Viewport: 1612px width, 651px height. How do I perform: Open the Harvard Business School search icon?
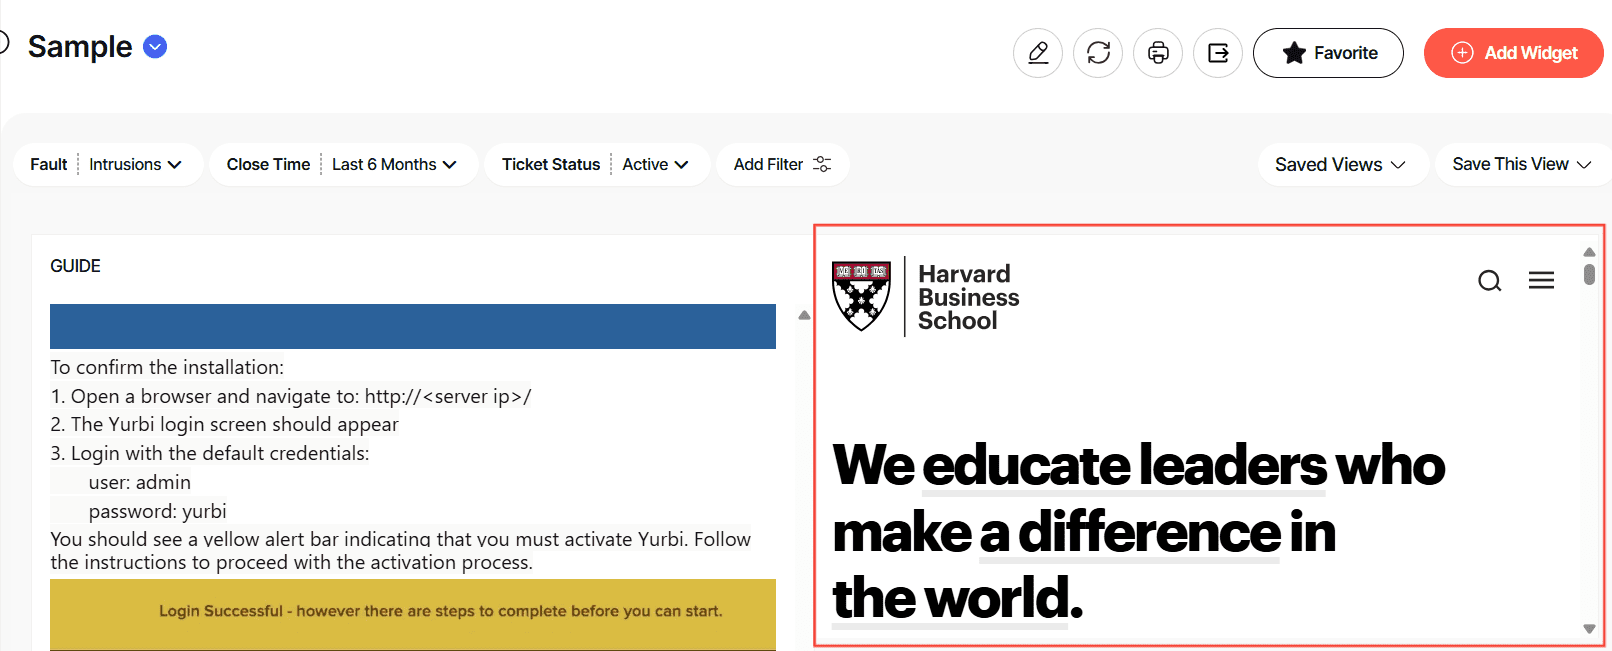pyautogui.click(x=1489, y=281)
